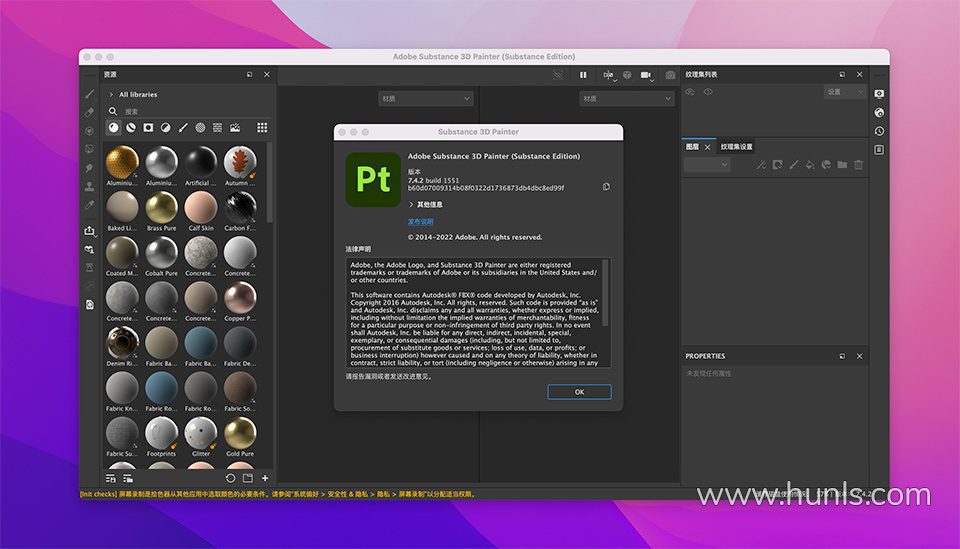Switch assets panel grid view icon
Image resolution: width=960 pixels, height=549 pixels.
[x=262, y=127]
